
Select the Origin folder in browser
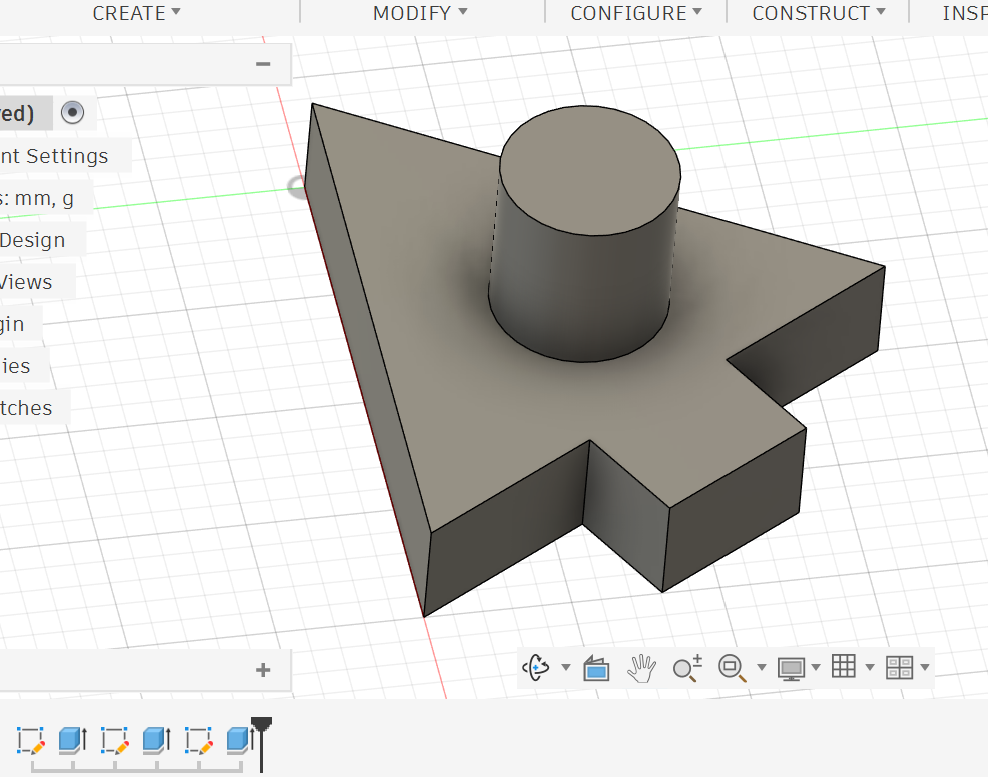pyautogui.click(x=12, y=324)
